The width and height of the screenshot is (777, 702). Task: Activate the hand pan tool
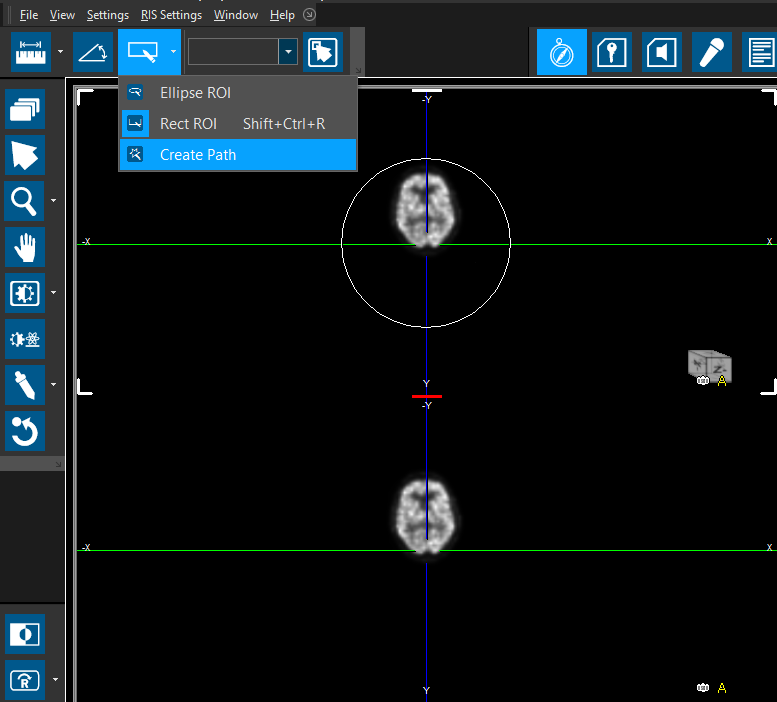click(x=25, y=246)
